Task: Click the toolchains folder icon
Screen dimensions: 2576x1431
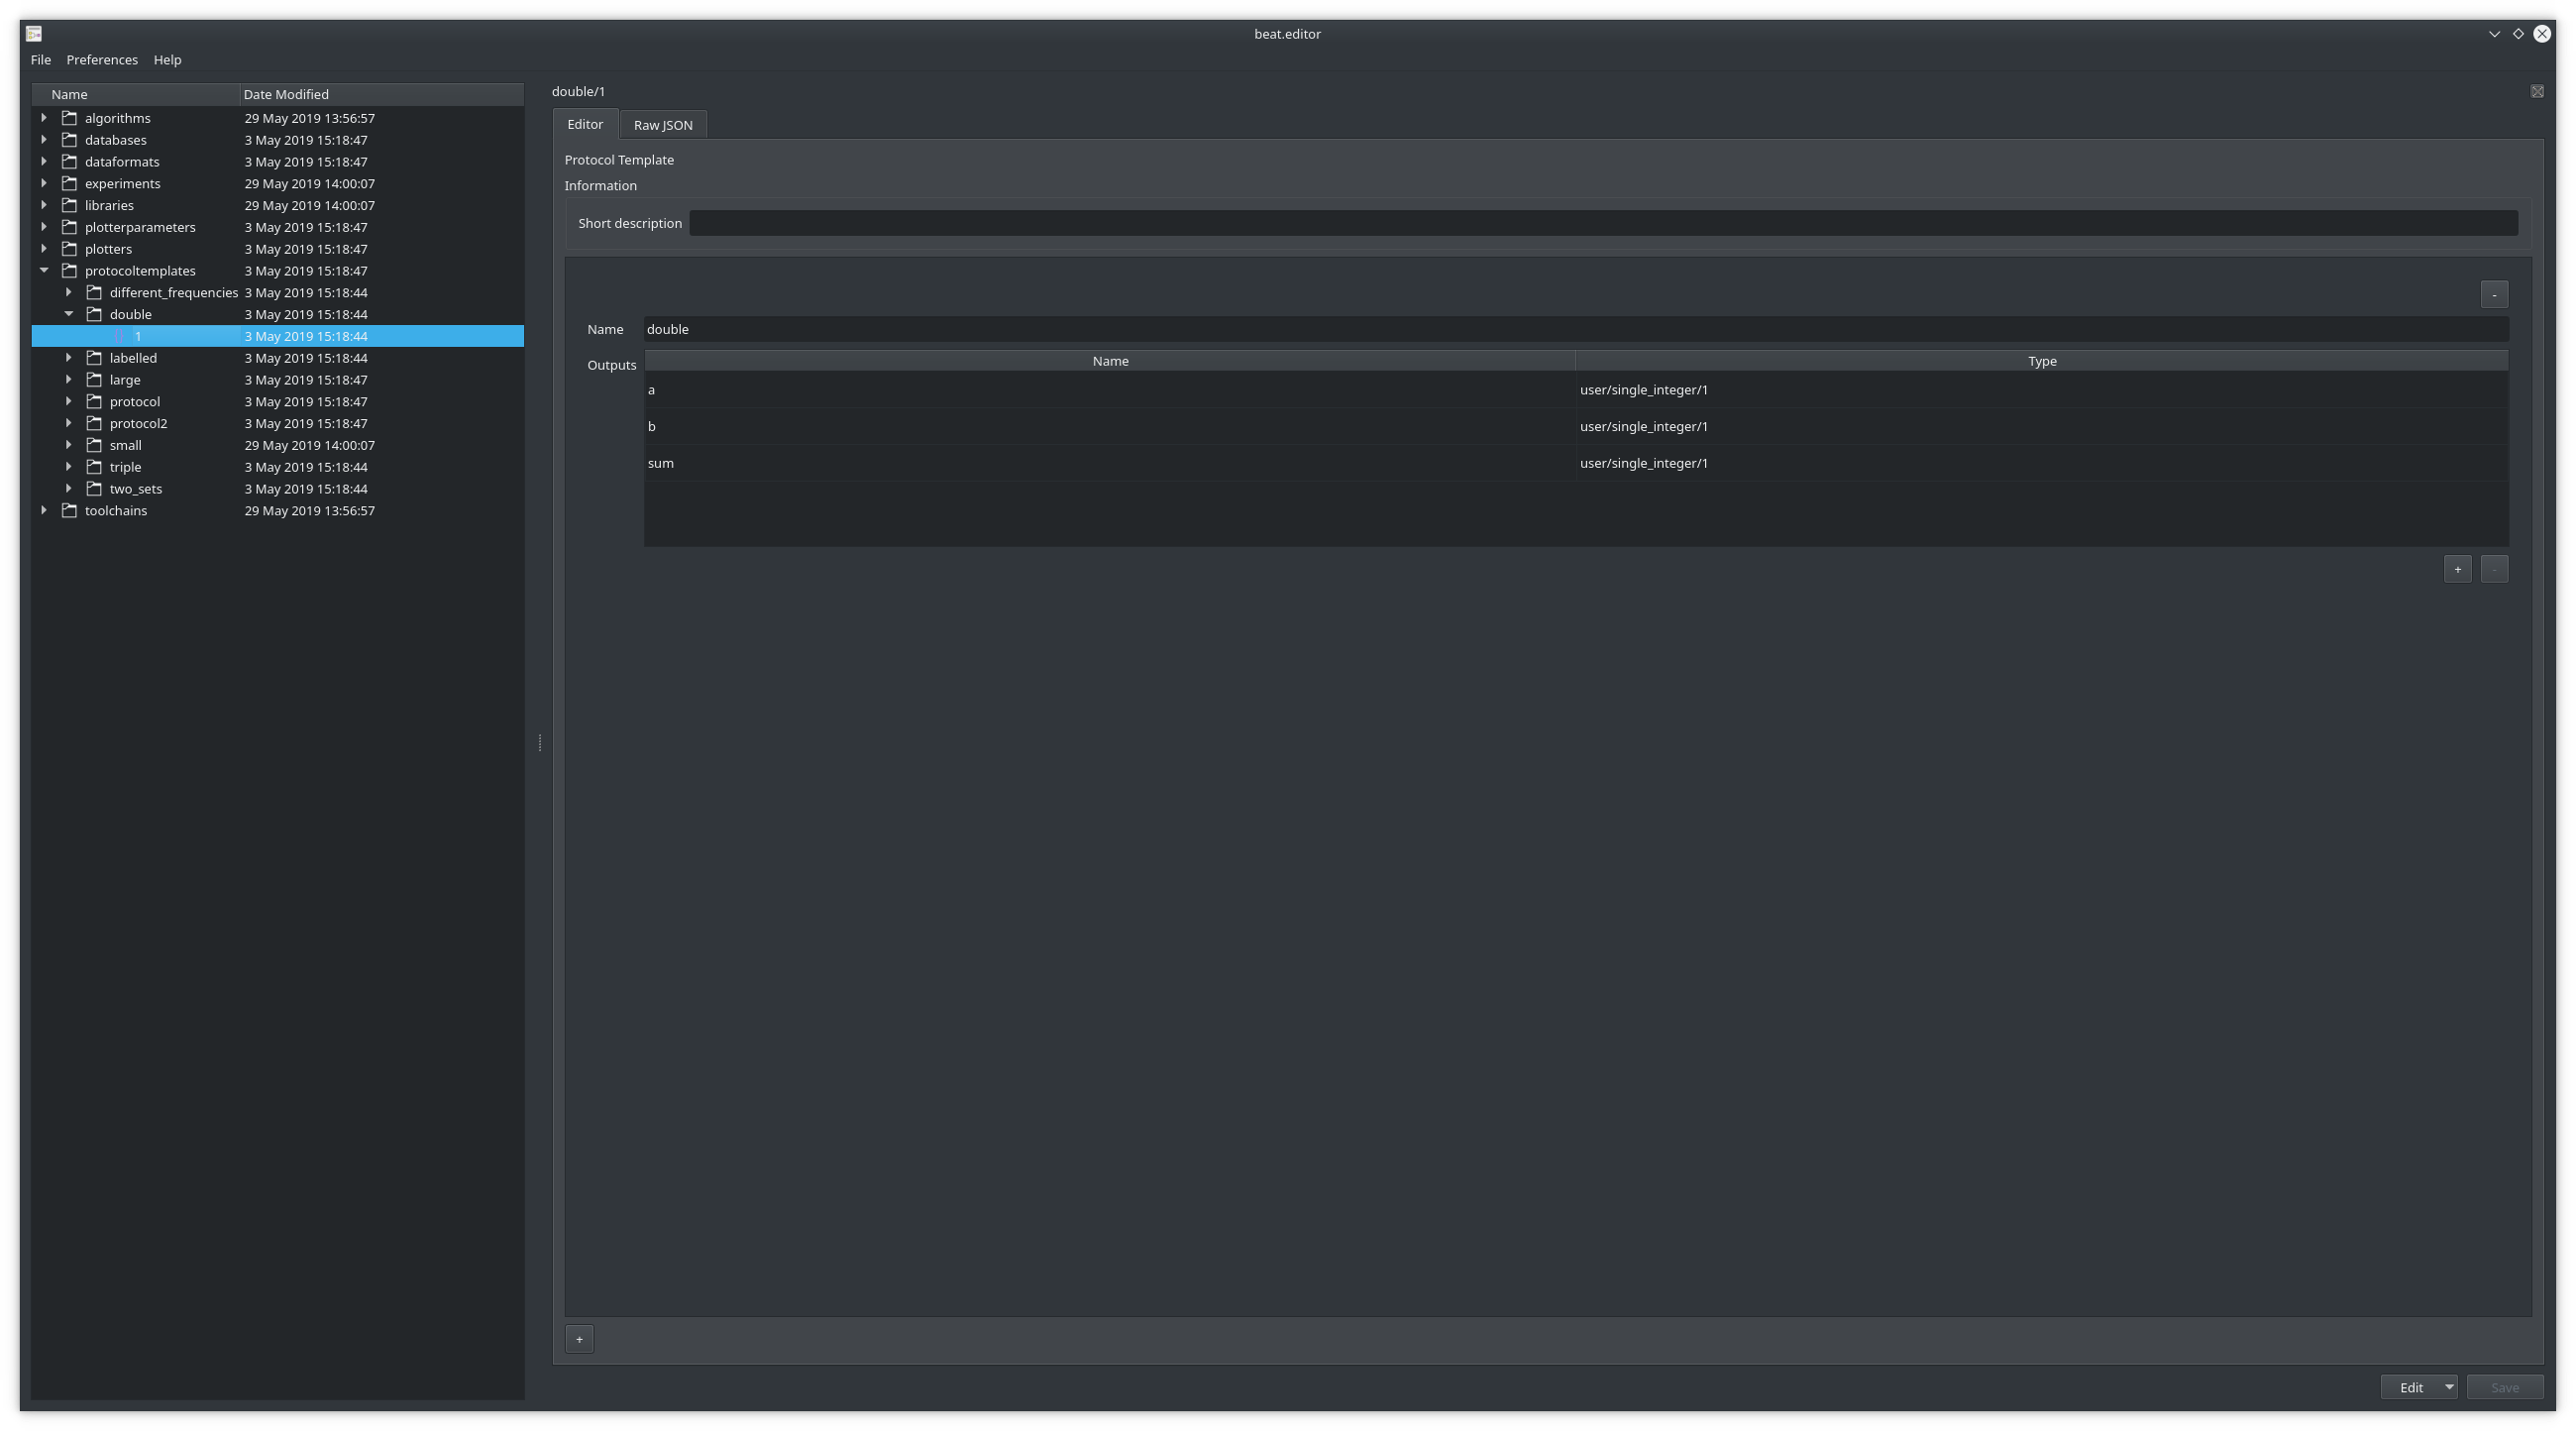Action: point(70,510)
